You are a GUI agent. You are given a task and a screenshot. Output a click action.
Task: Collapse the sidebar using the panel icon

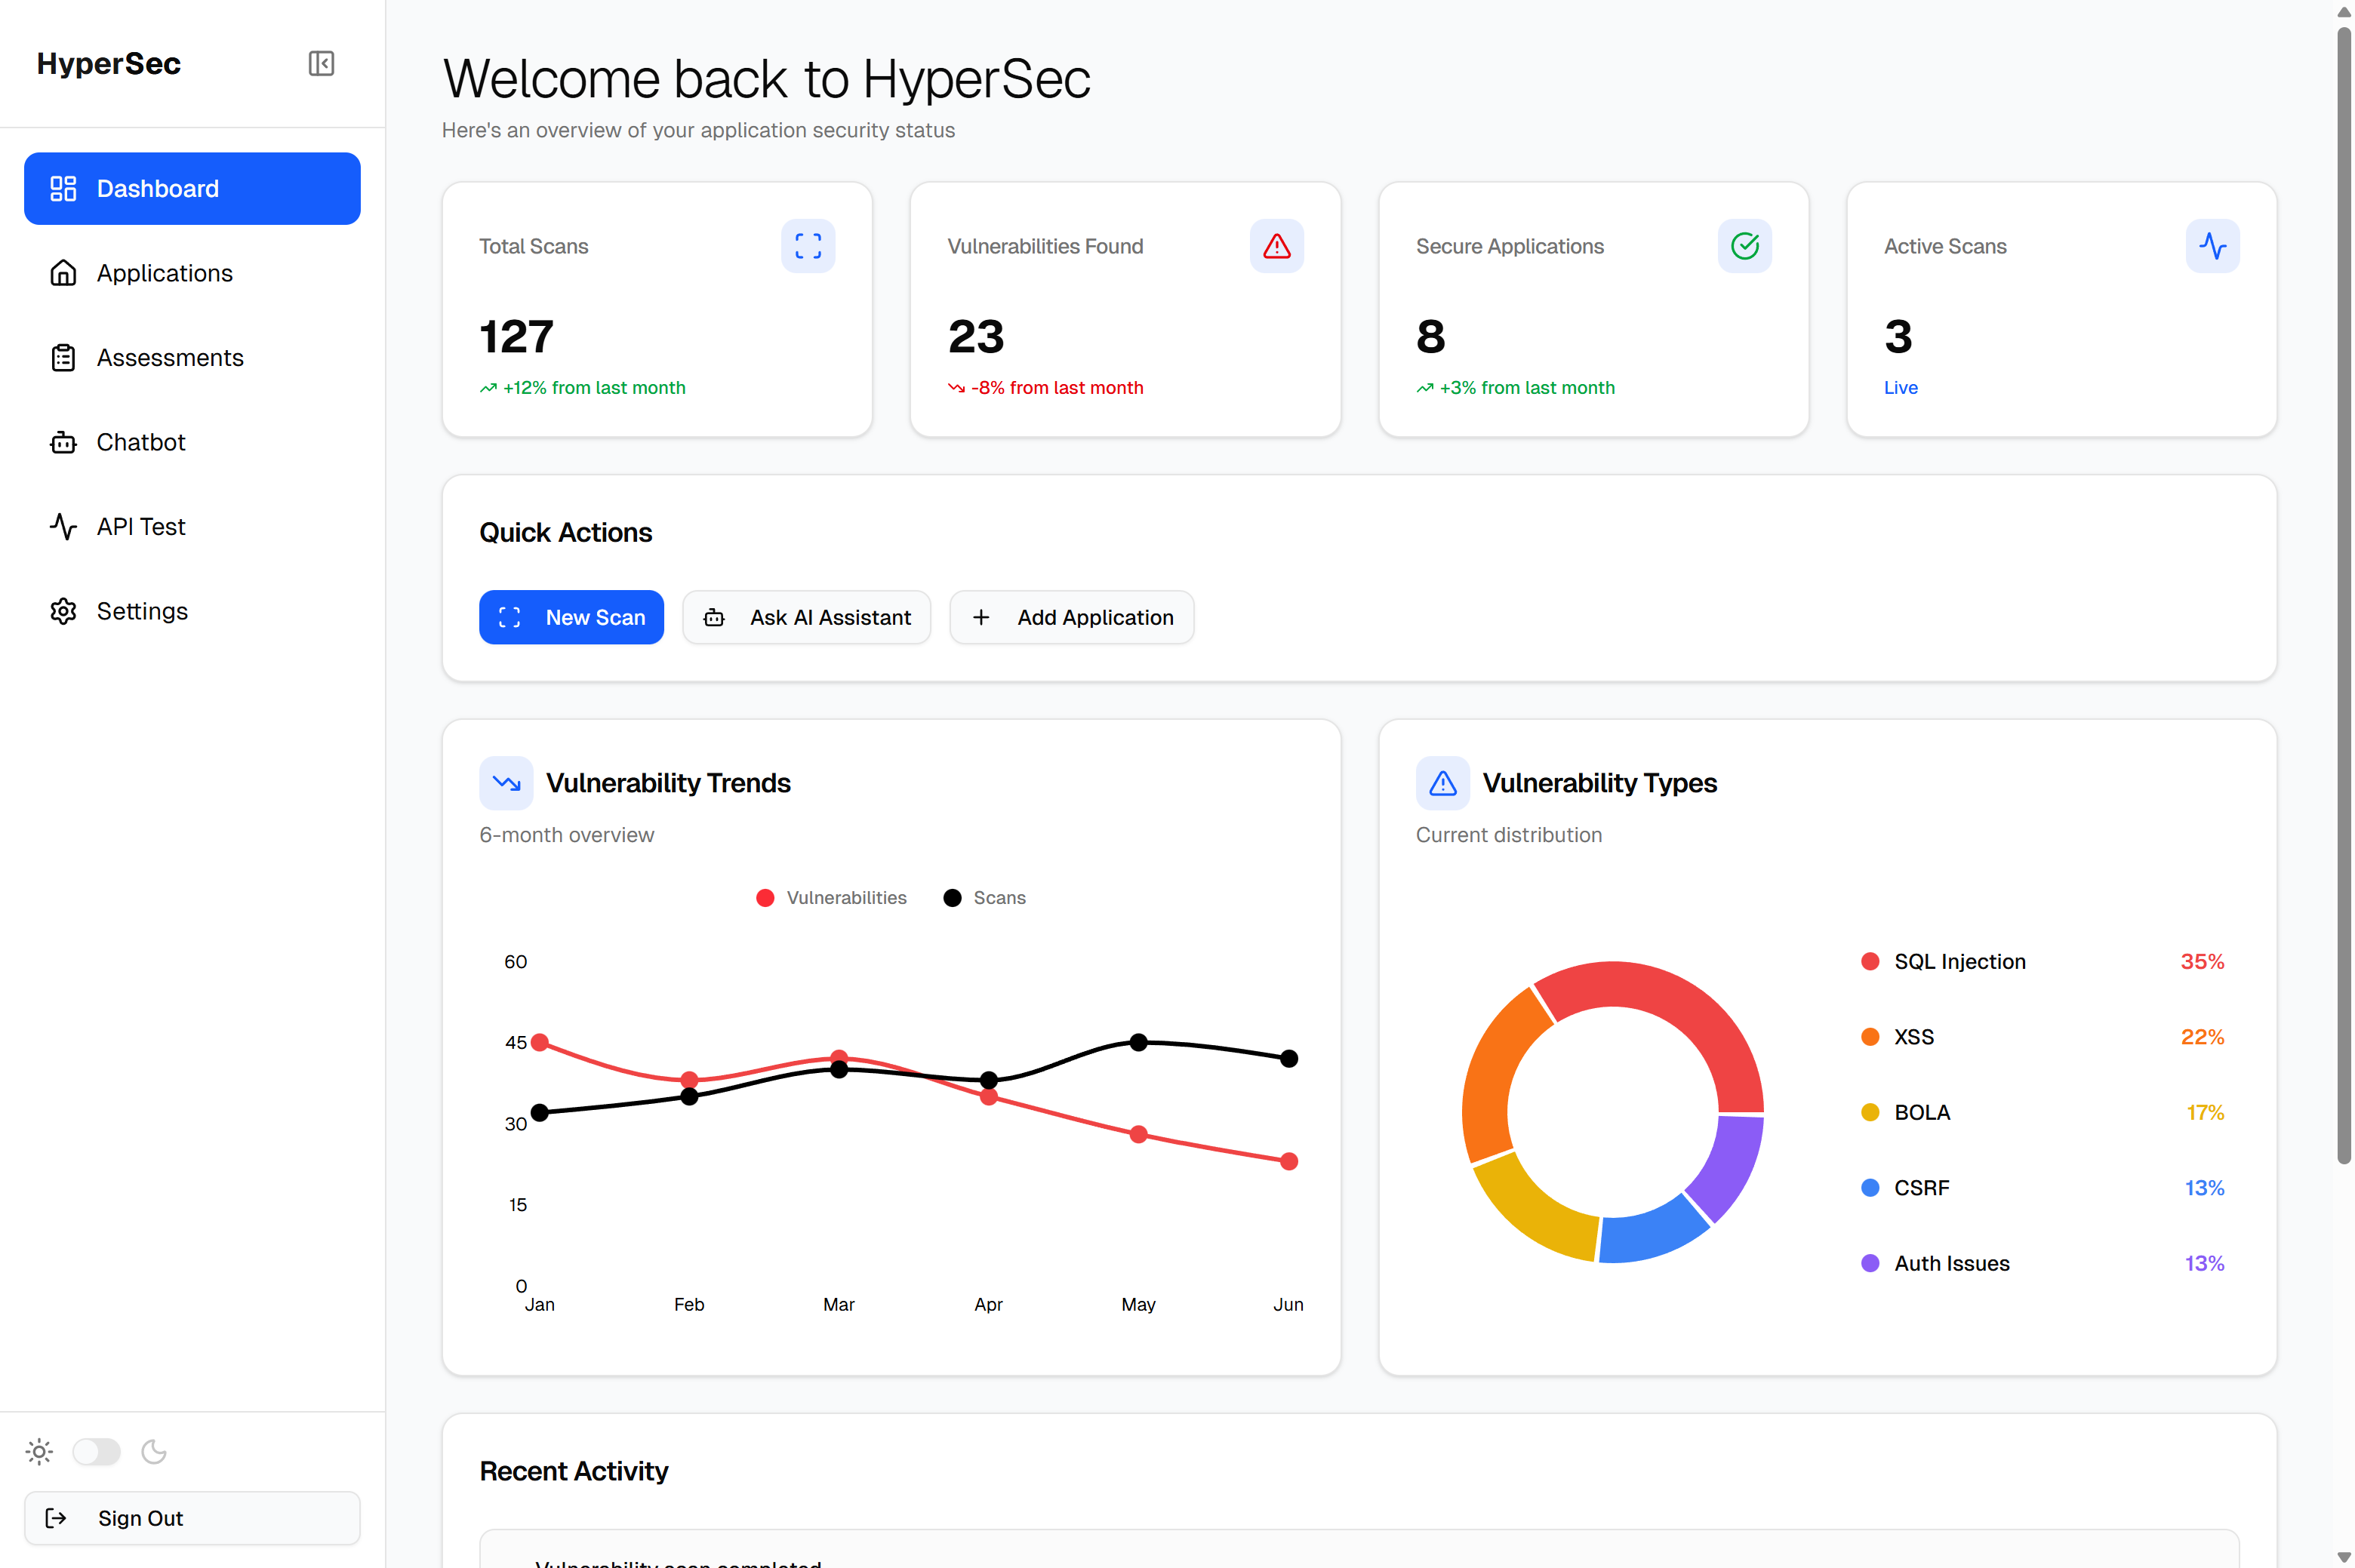pyautogui.click(x=321, y=64)
